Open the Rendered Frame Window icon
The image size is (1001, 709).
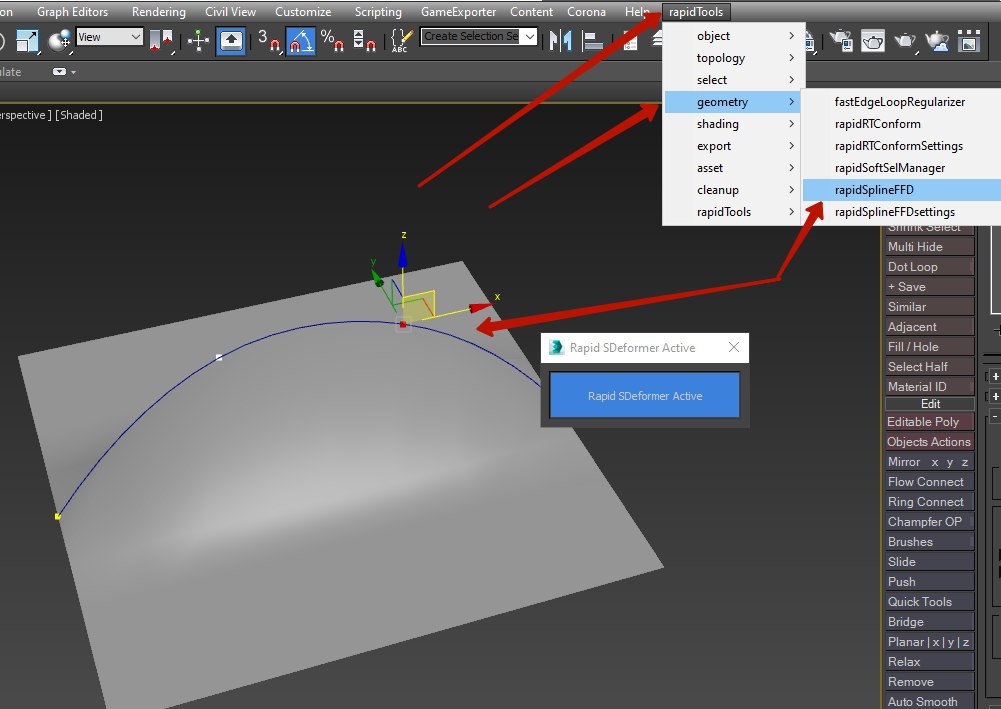coord(873,41)
